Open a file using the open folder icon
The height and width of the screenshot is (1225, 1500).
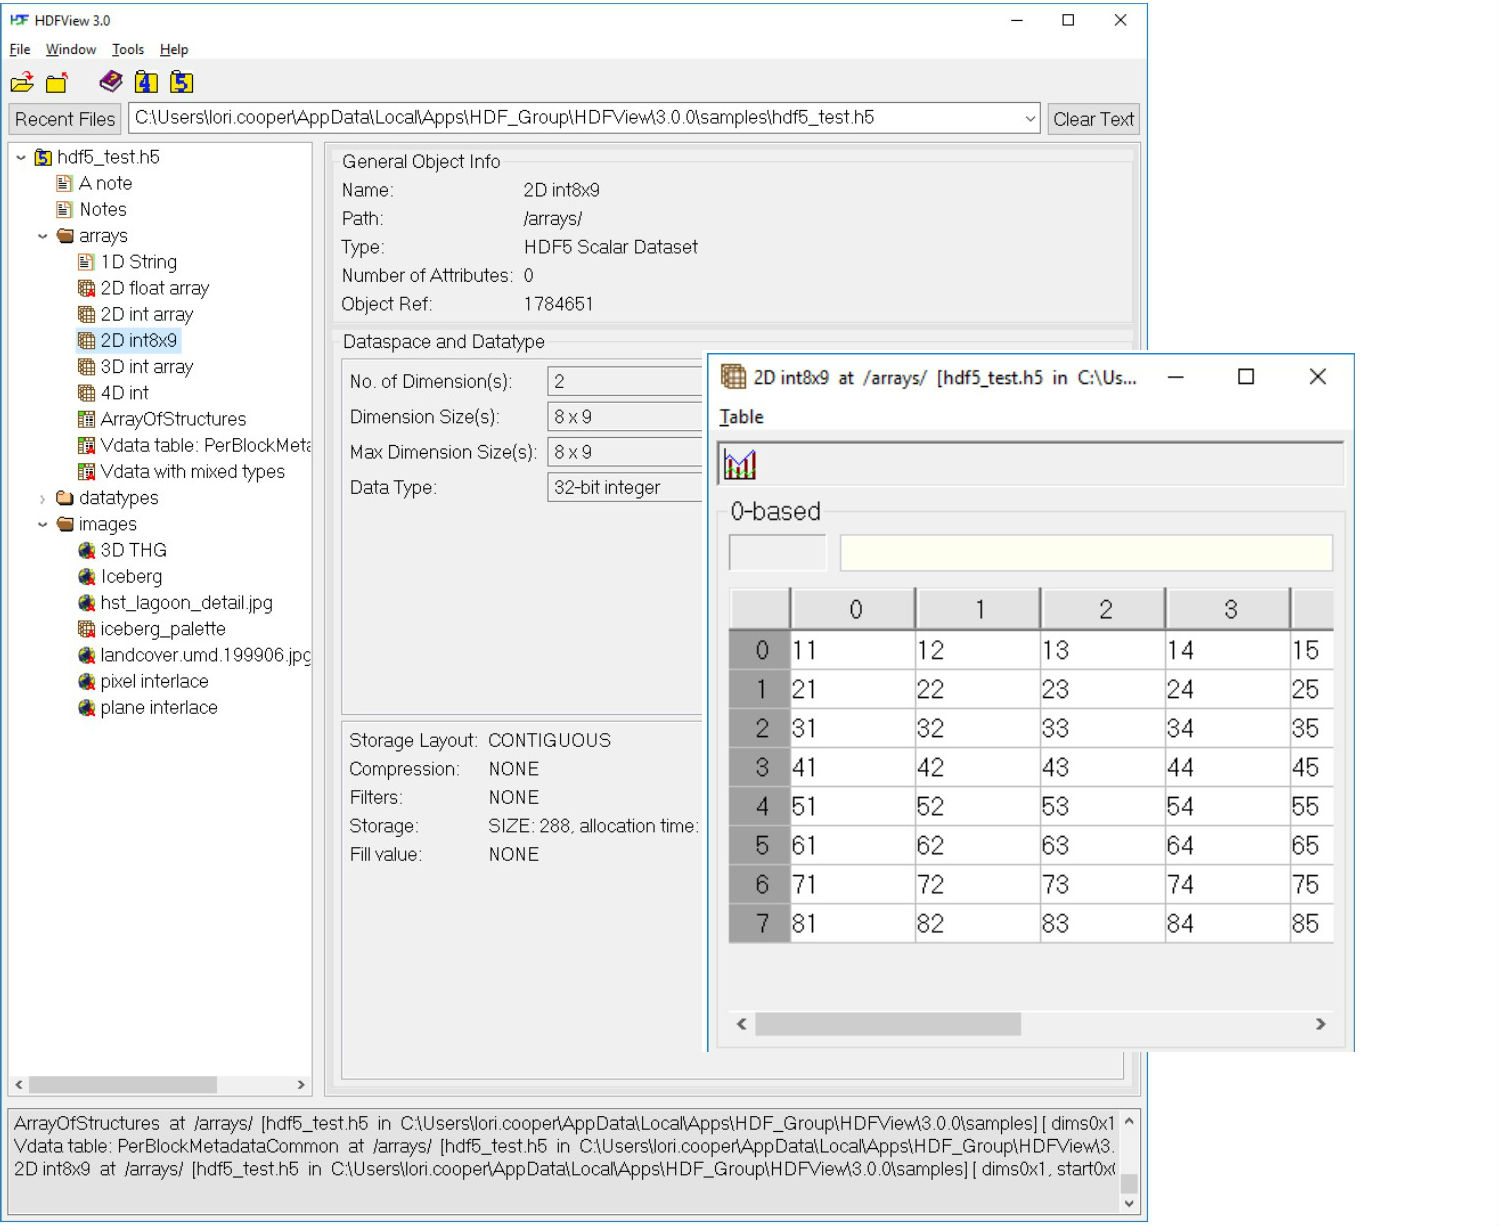tap(21, 82)
